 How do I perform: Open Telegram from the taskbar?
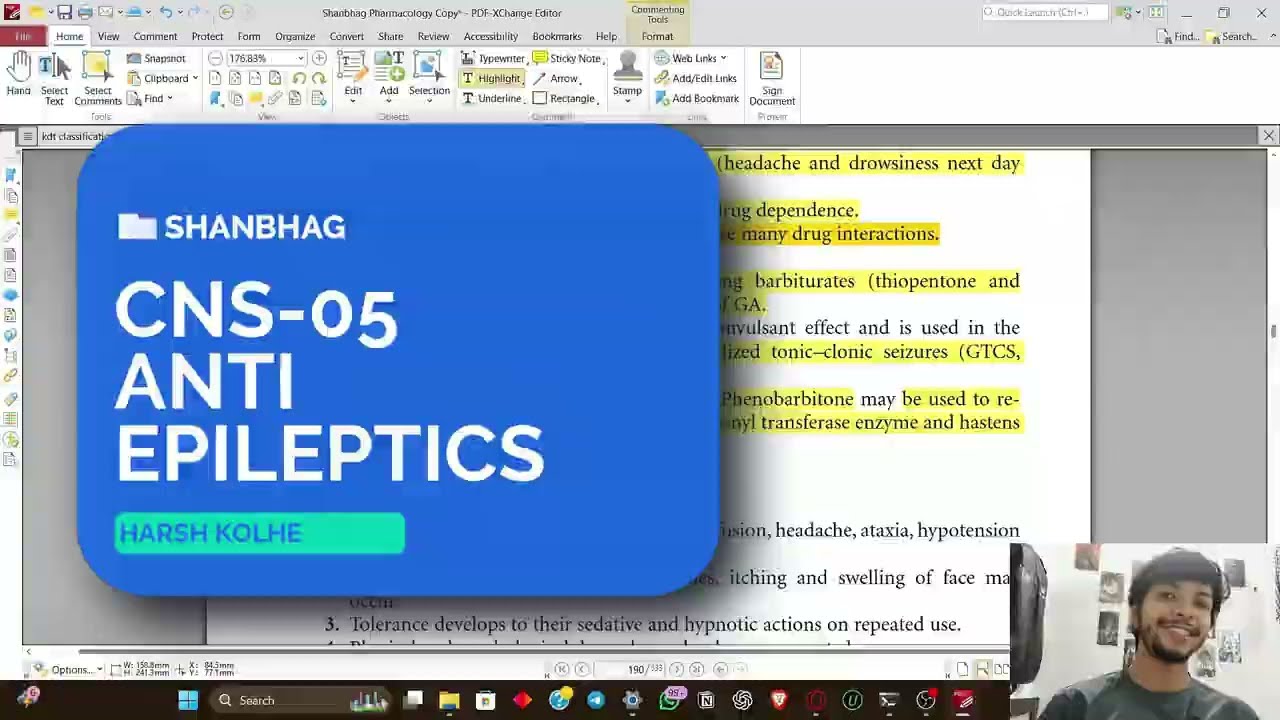point(596,700)
